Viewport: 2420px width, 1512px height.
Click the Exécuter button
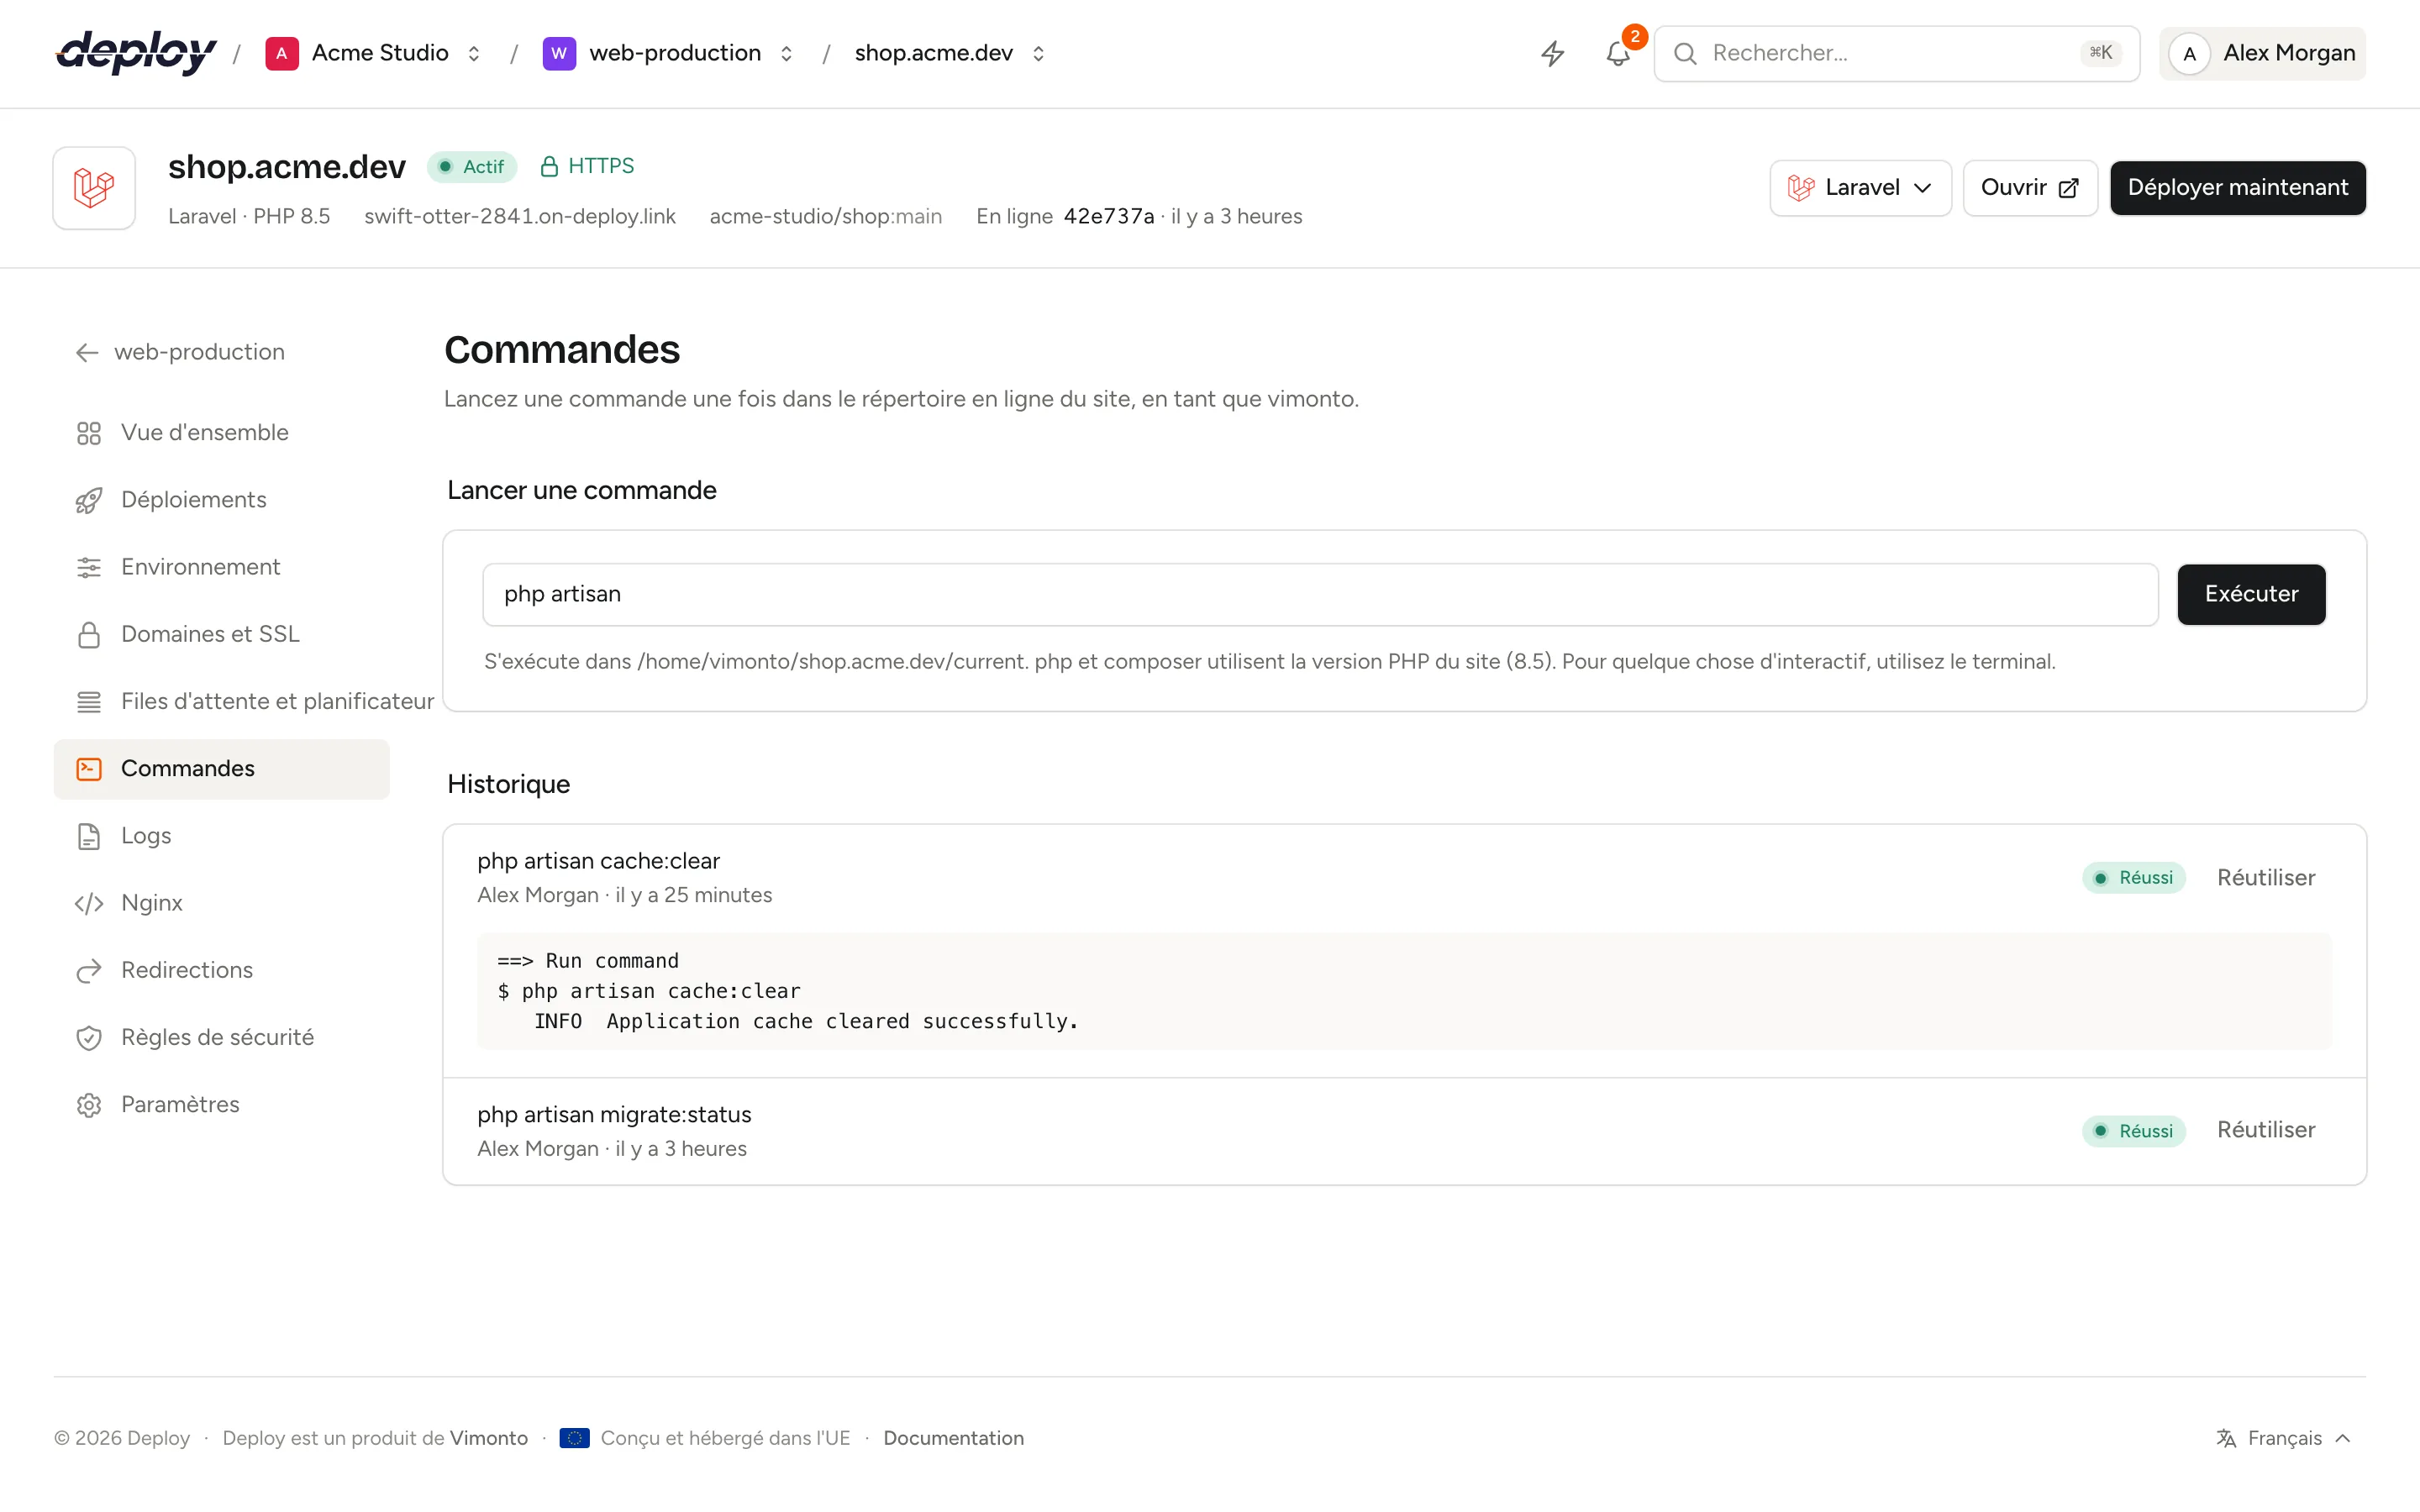click(2251, 594)
